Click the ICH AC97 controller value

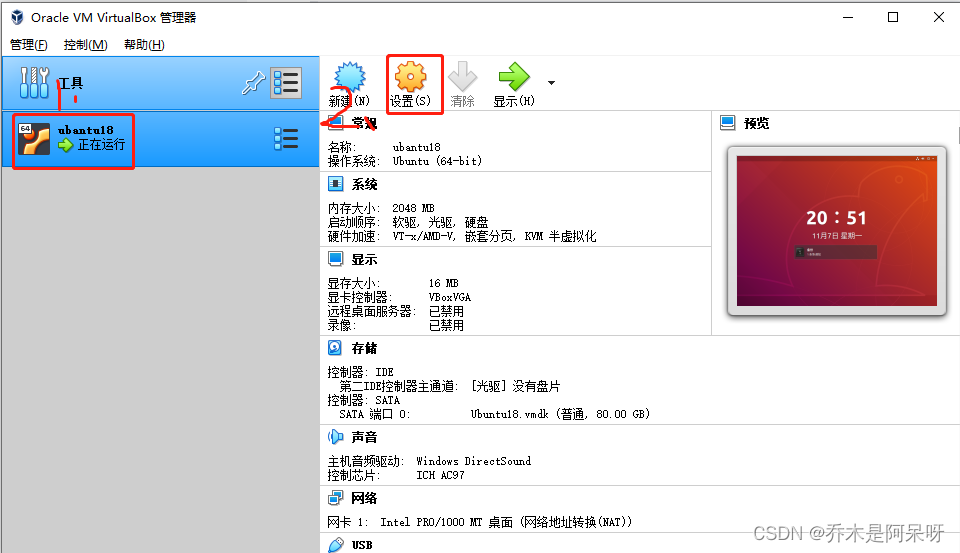pyautogui.click(x=440, y=475)
